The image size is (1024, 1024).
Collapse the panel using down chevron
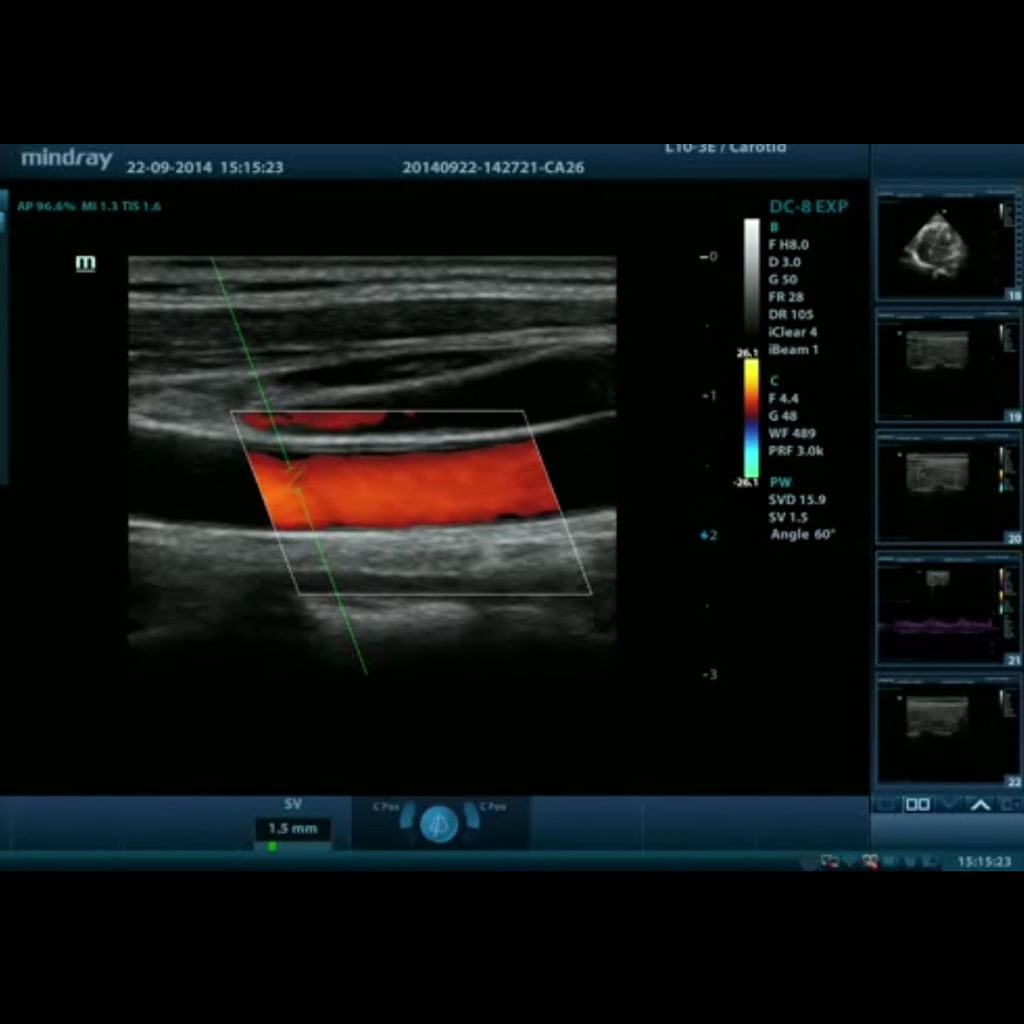point(949,804)
